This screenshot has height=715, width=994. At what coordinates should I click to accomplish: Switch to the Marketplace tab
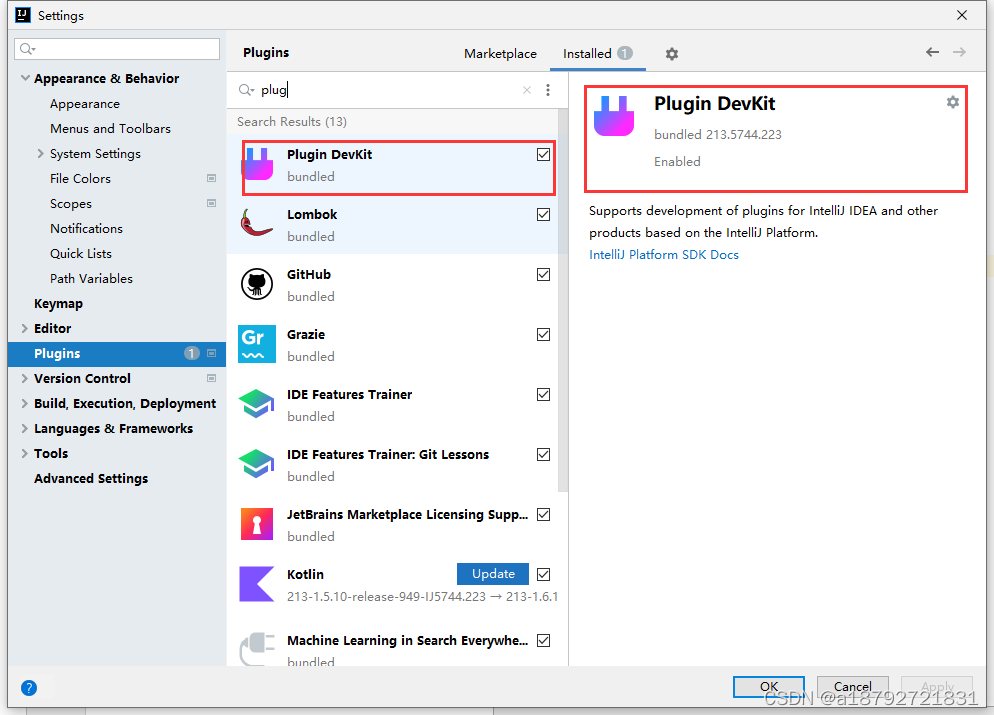click(x=500, y=54)
